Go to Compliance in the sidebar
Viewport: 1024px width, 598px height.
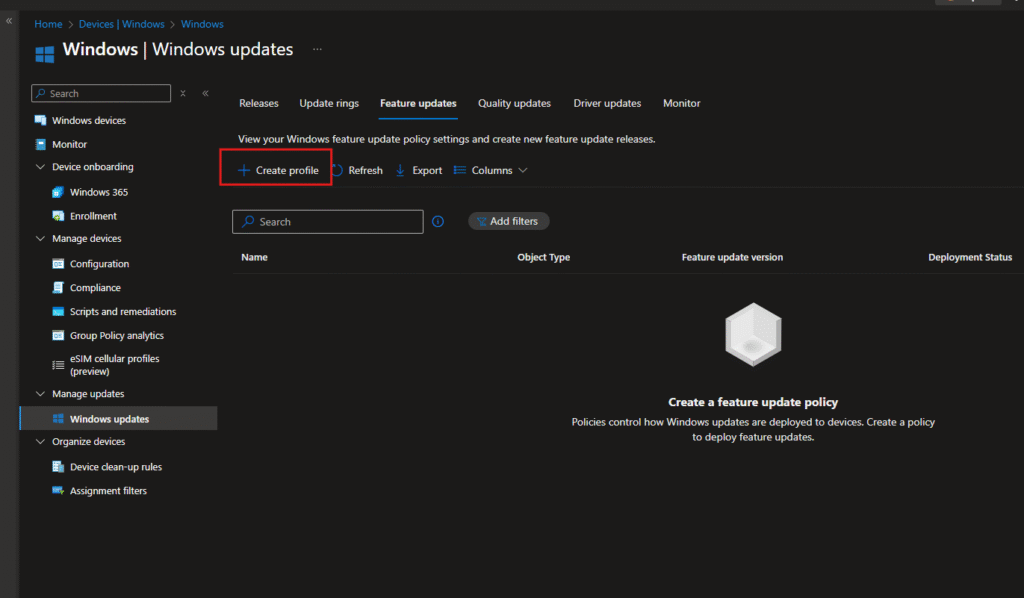point(95,288)
